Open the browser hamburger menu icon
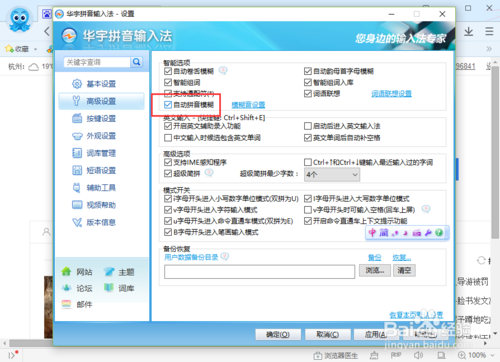 click(489, 32)
